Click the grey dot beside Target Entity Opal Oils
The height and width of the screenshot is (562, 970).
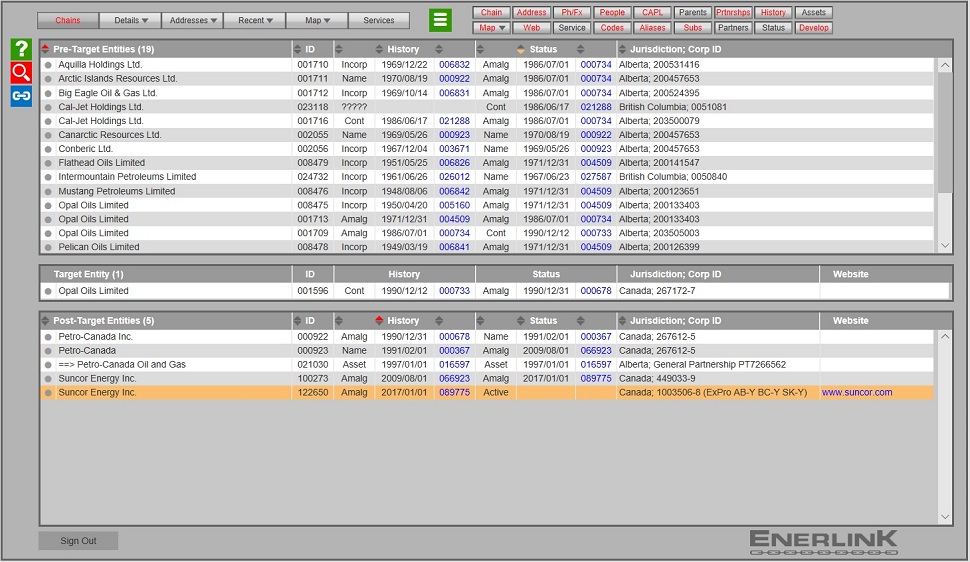click(x=48, y=292)
